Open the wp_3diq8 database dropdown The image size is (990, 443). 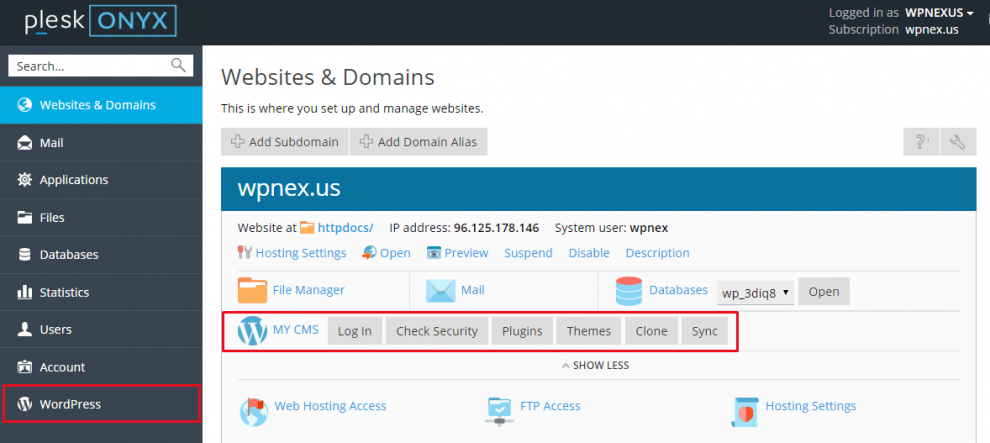[755, 291]
